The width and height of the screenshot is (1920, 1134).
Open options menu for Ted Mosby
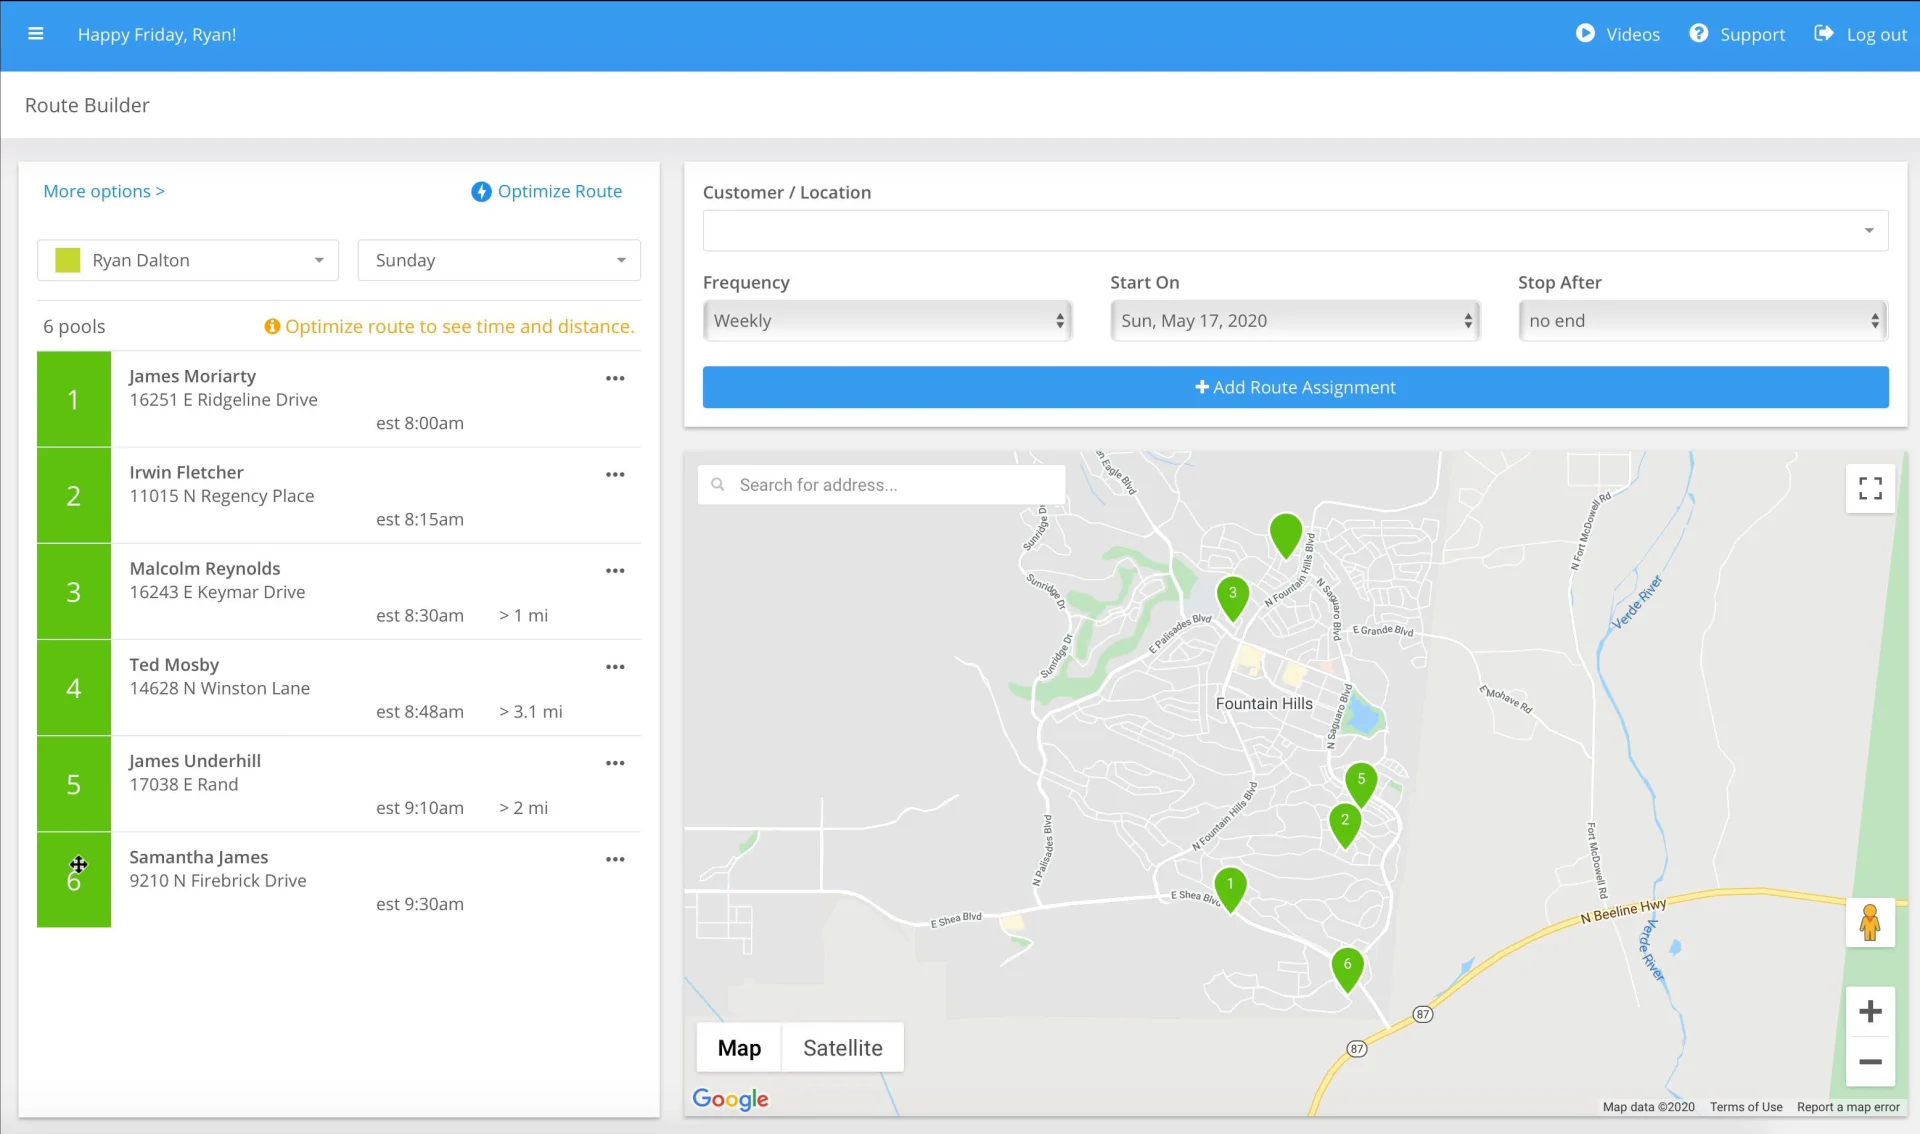(615, 666)
